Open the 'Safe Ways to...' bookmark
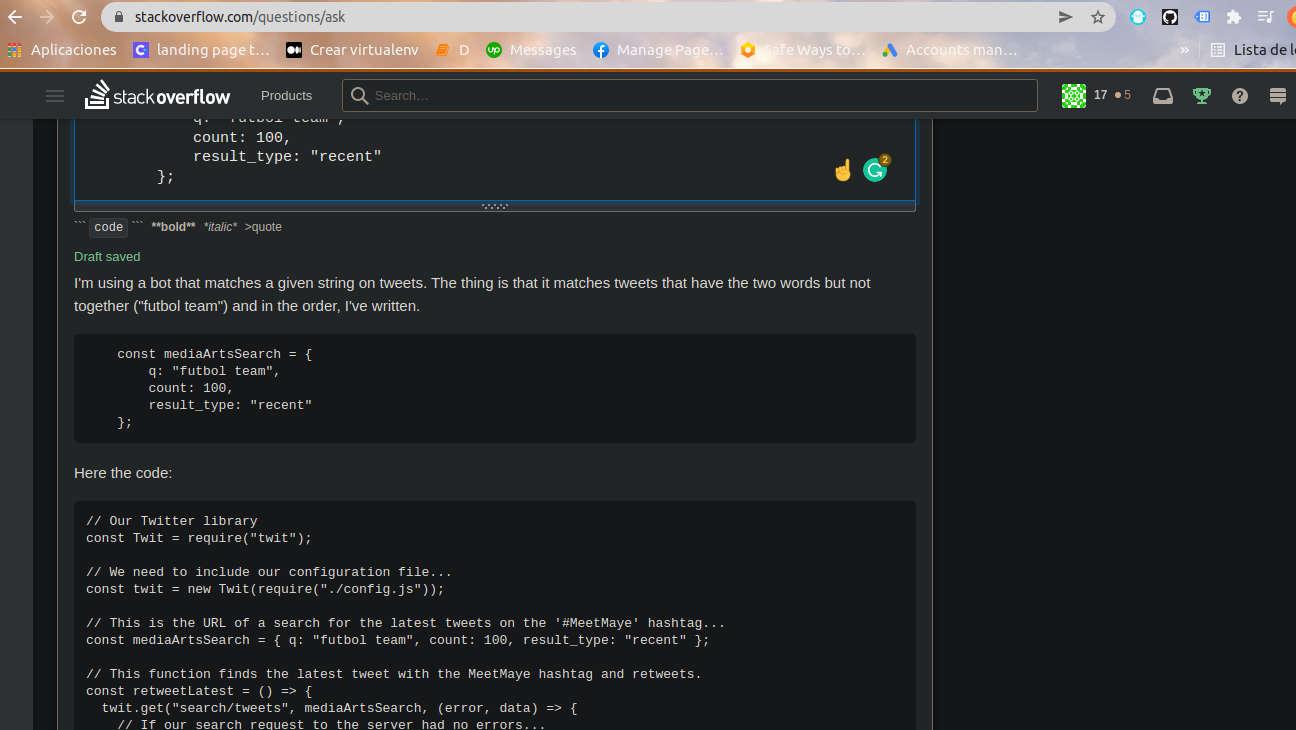1296x730 pixels. click(x=802, y=49)
